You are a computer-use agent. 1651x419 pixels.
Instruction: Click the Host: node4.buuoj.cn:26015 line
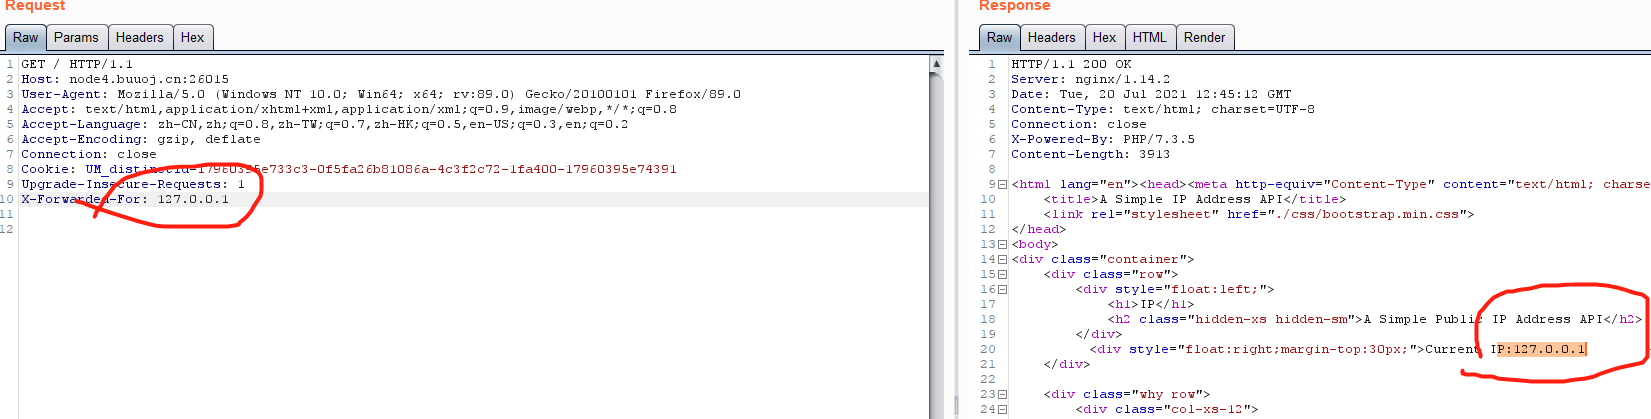pyautogui.click(x=125, y=79)
